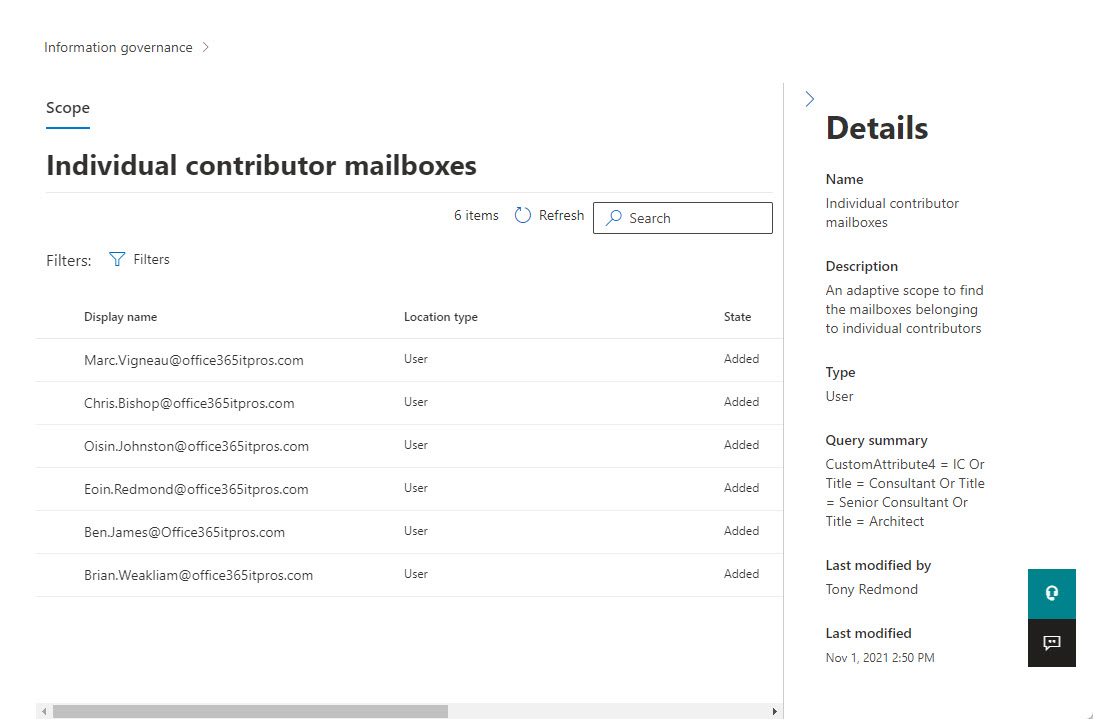The height and width of the screenshot is (719, 1093).
Task: Click the Location type column header
Action: coord(441,316)
